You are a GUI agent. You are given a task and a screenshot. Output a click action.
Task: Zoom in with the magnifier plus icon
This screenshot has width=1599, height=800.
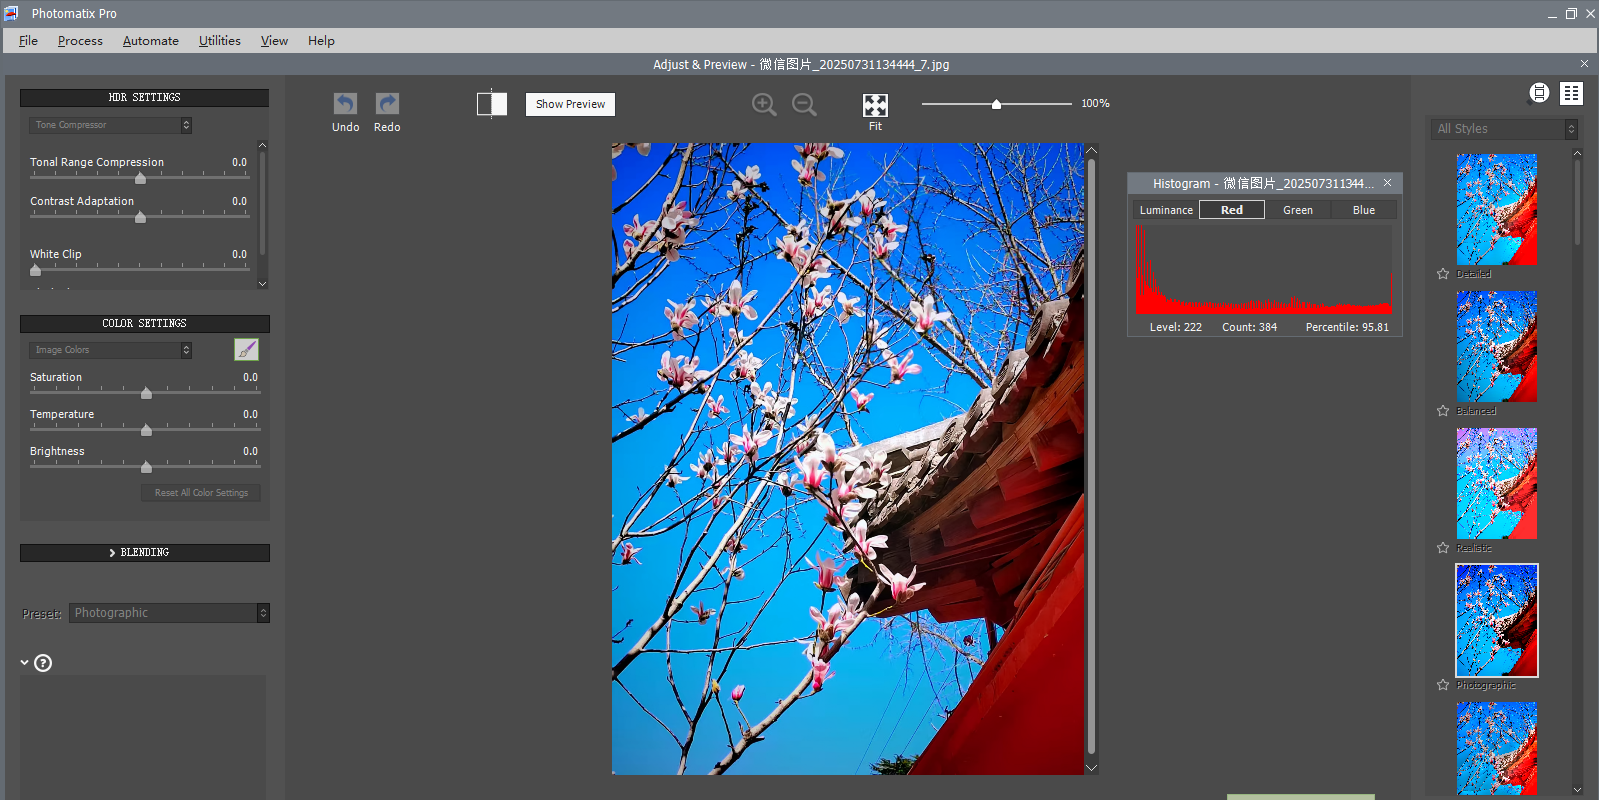click(764, 105)
